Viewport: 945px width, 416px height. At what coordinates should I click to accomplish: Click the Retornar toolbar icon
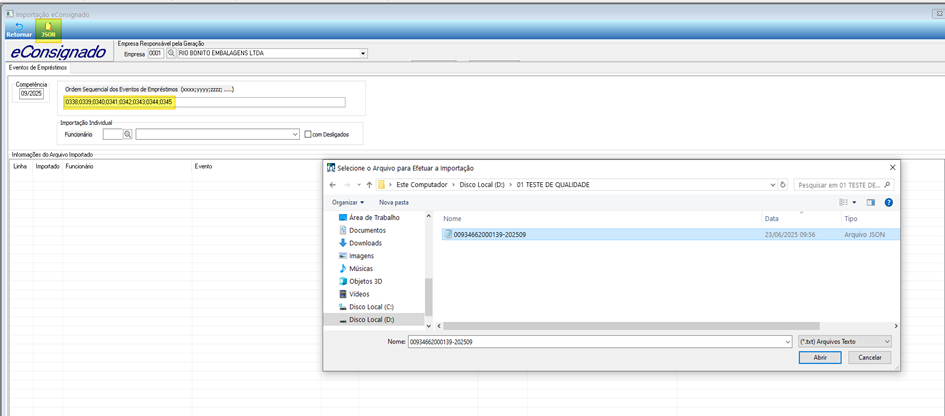(18, 30)
